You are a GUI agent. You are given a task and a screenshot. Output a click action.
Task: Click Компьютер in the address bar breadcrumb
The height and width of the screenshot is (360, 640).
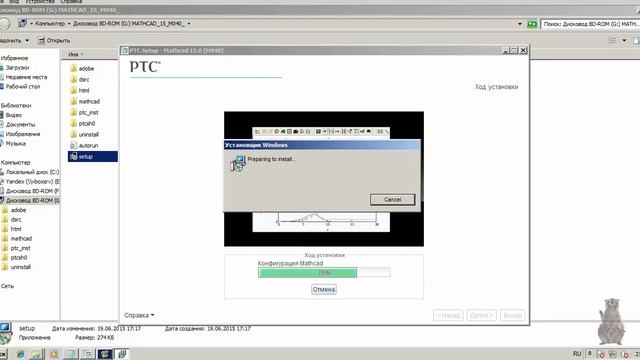coord(50,24)
